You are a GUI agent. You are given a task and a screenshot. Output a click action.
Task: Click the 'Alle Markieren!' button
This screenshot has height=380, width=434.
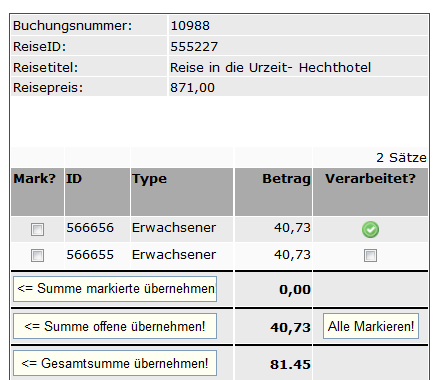click(x=371, y=326)
